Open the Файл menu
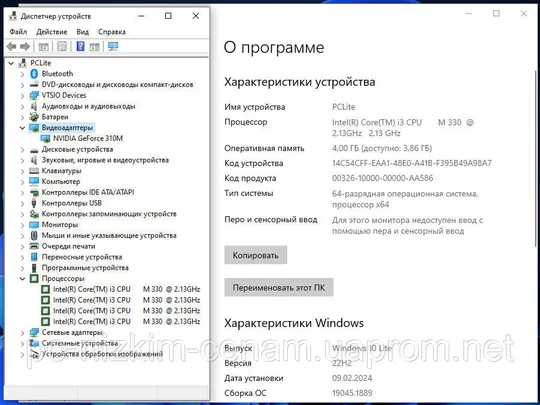This screenshot has height=405, width=540. click(x=18, y=32)
